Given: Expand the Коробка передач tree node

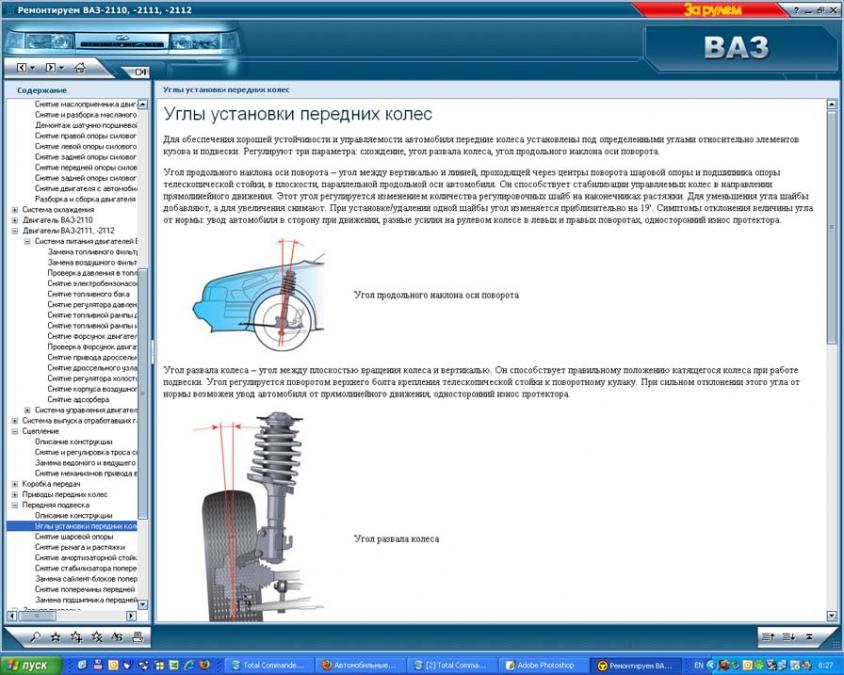Looking at the screenshot, I should pos(15,484).
